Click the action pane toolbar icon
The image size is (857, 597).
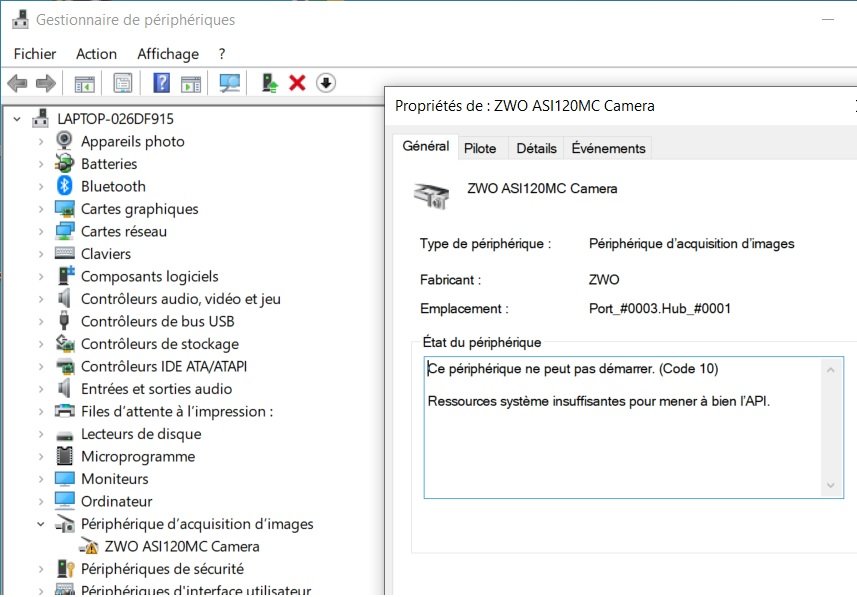click(x=191, y=84)
